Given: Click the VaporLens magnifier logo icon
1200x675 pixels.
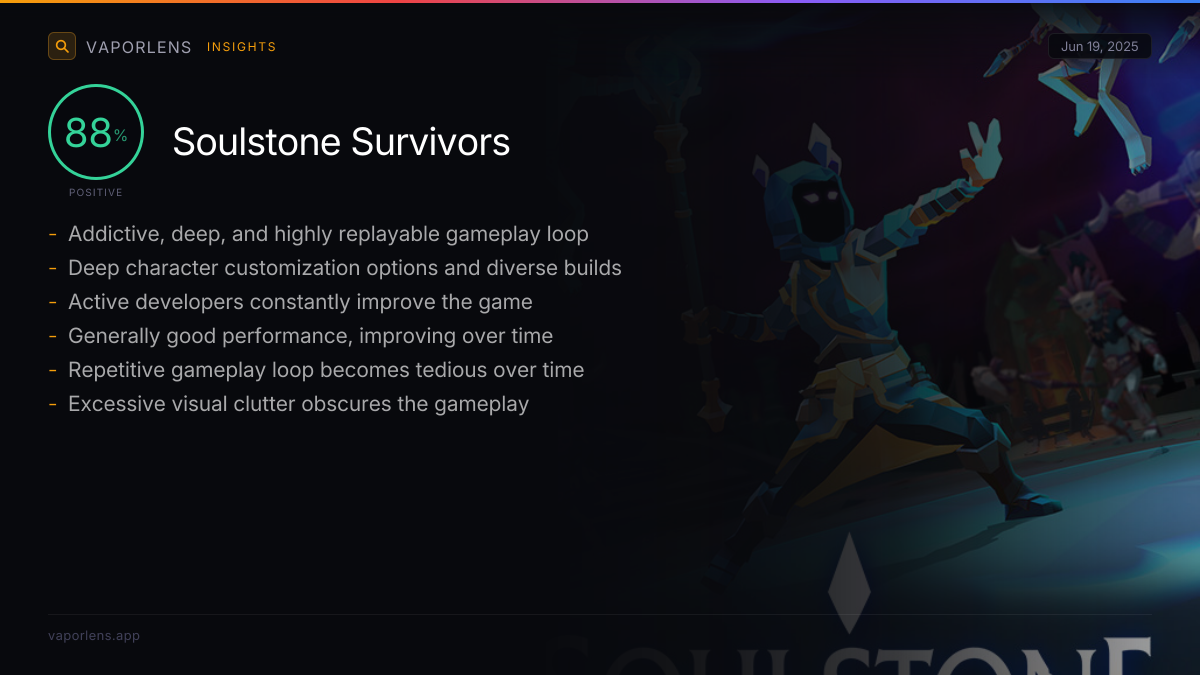Looking at the screenshot, I should pyautogui.click(x=62, y=46).
